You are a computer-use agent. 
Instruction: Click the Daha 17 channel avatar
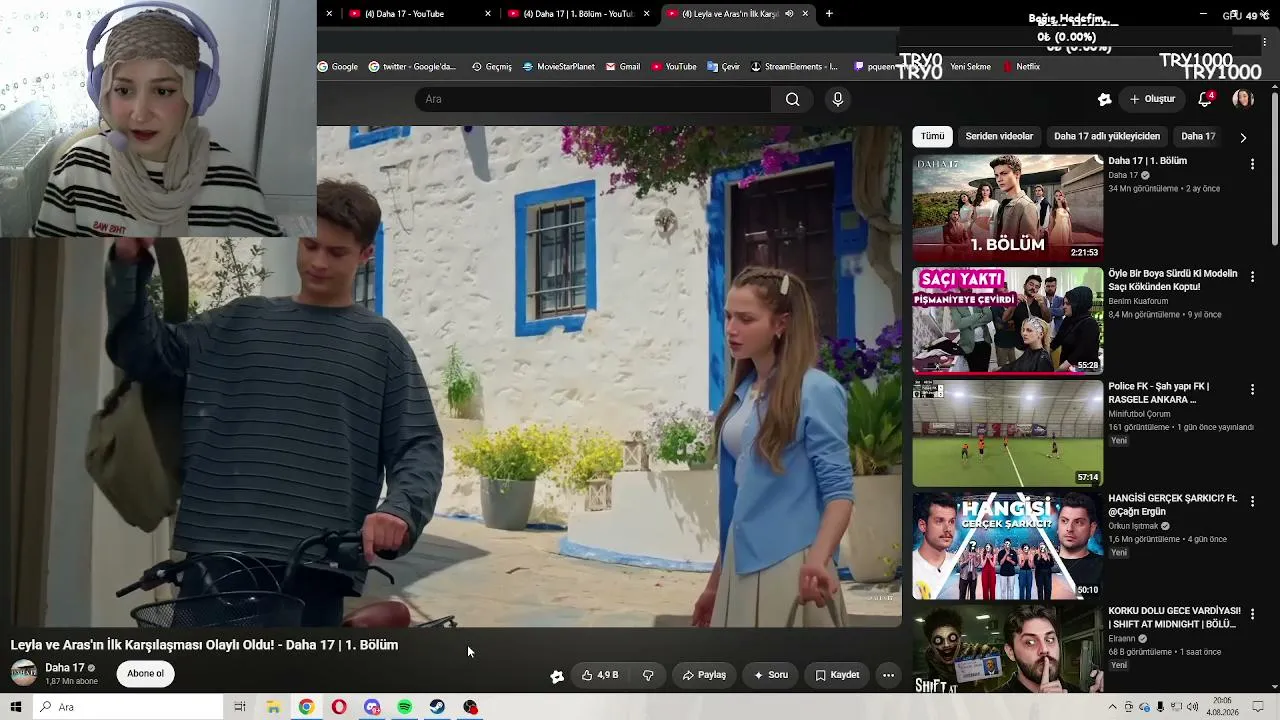click(24, 673)
